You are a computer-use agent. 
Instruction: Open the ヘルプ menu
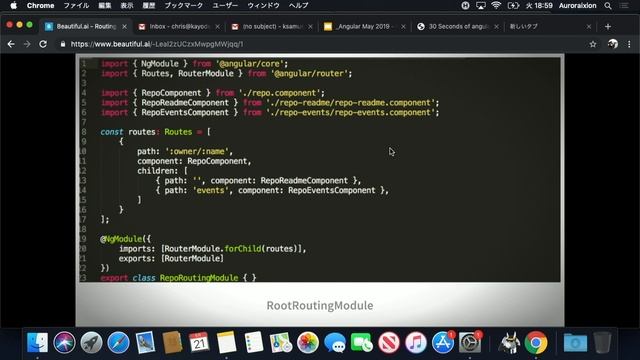298,6
